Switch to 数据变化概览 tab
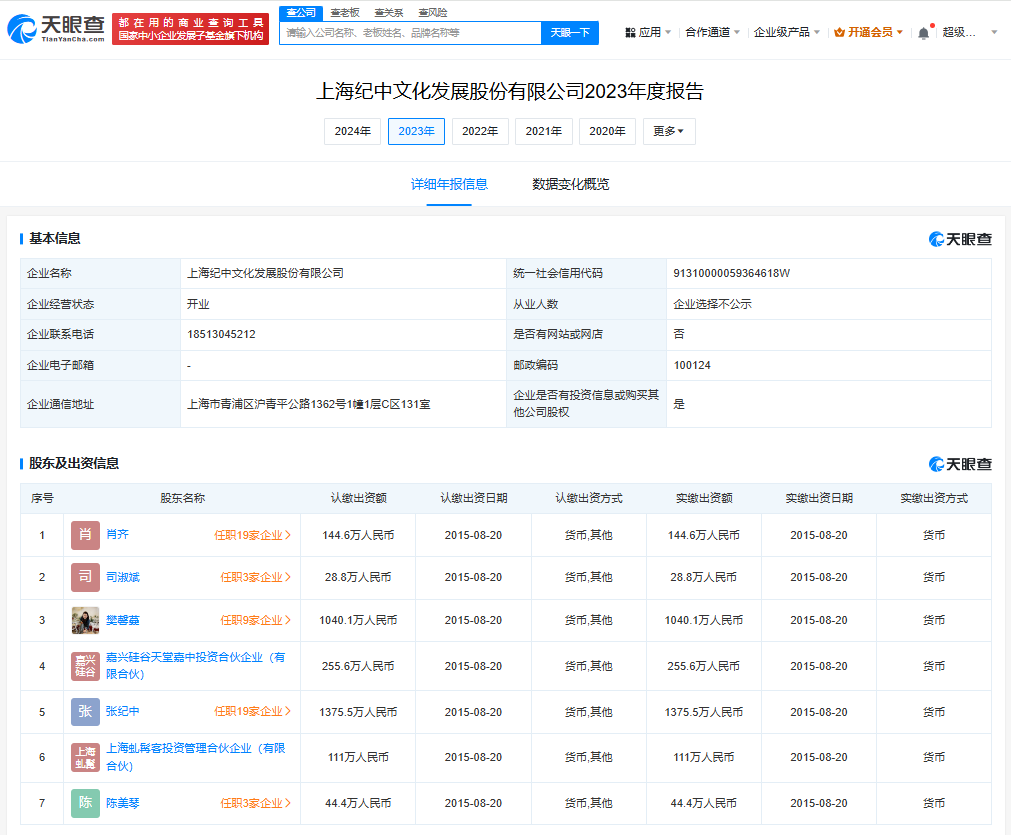 [x=570, y=184]
